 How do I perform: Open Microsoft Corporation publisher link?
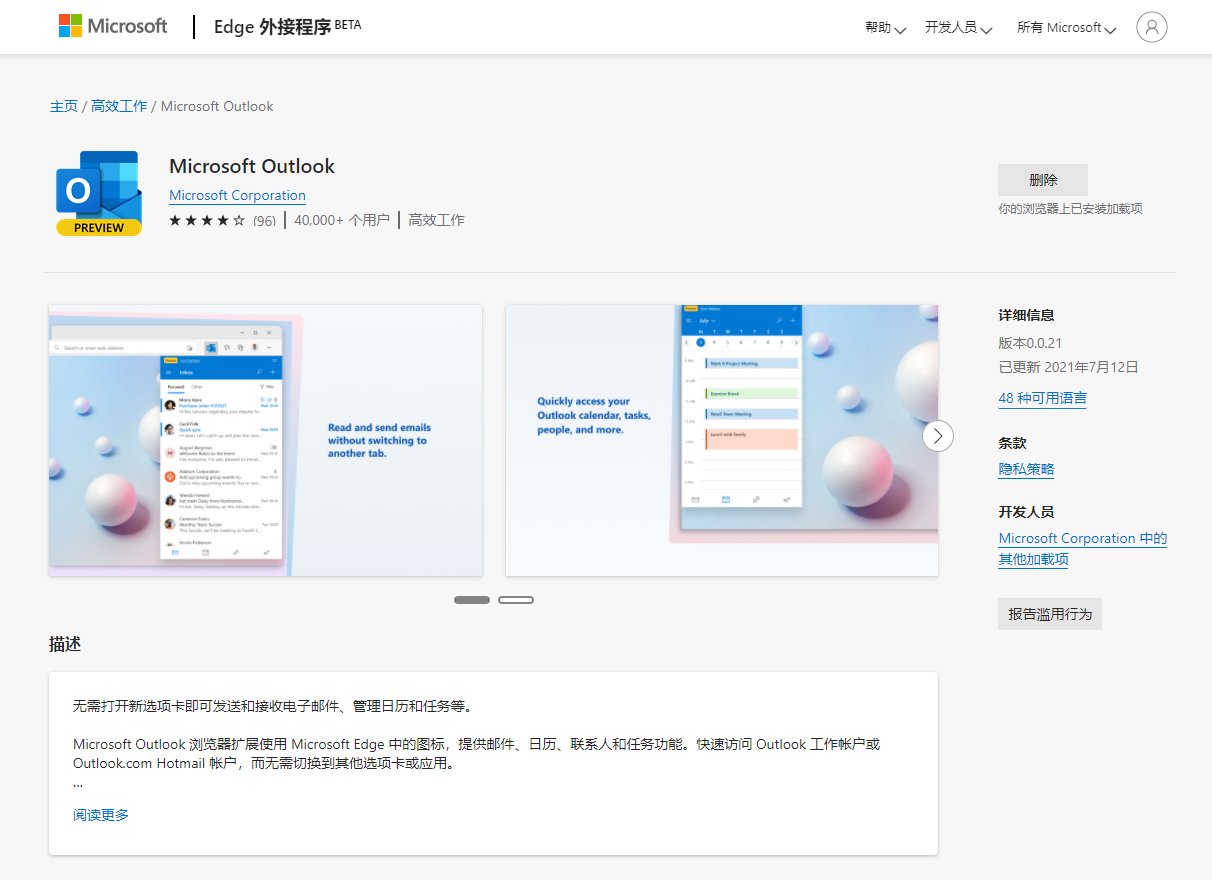click(237, 195)
